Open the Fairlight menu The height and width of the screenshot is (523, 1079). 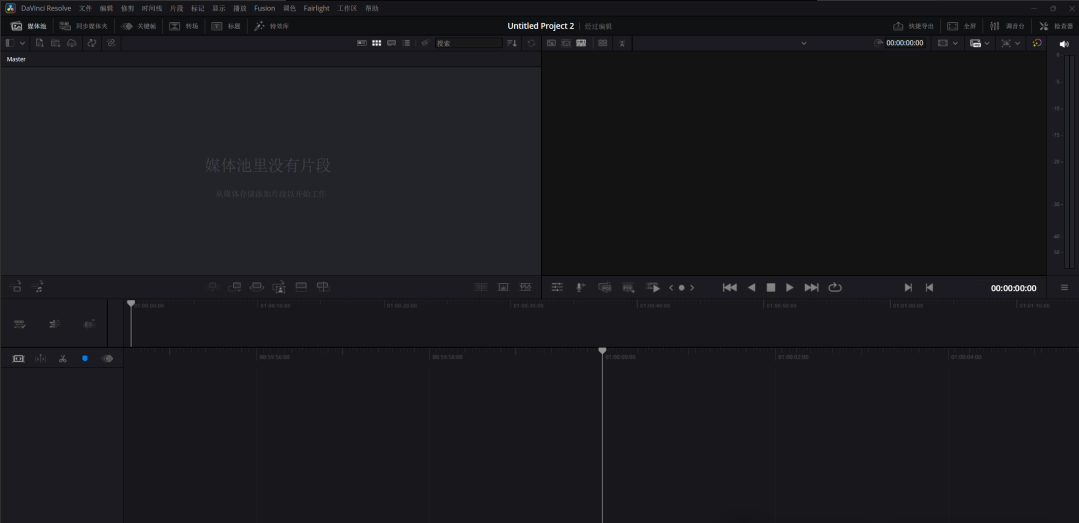[316, 8]
